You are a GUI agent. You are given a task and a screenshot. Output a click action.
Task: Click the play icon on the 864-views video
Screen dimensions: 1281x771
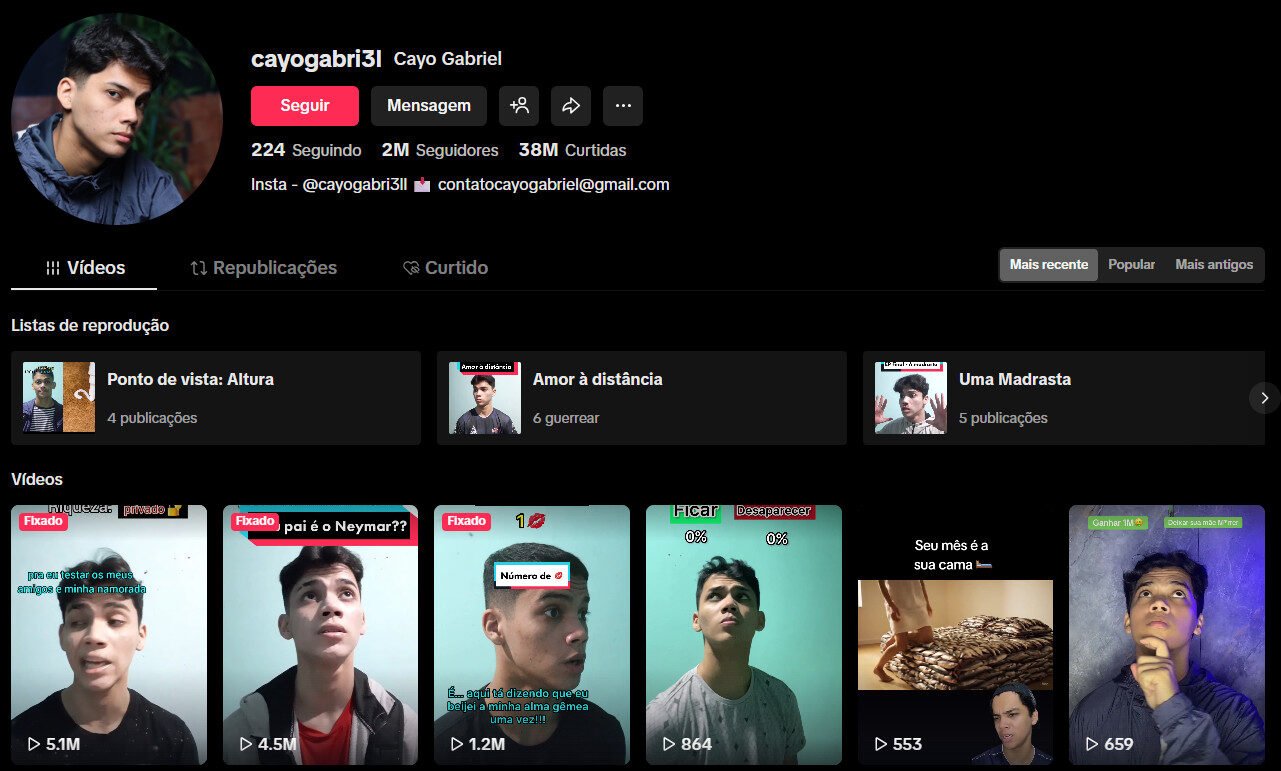(x=668, y=743)
